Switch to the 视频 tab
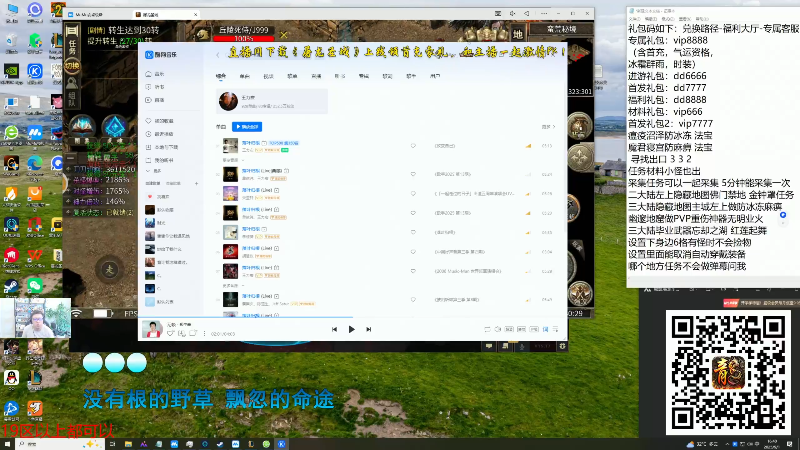This screenshot has width=800, height=450. click(268, 76)
